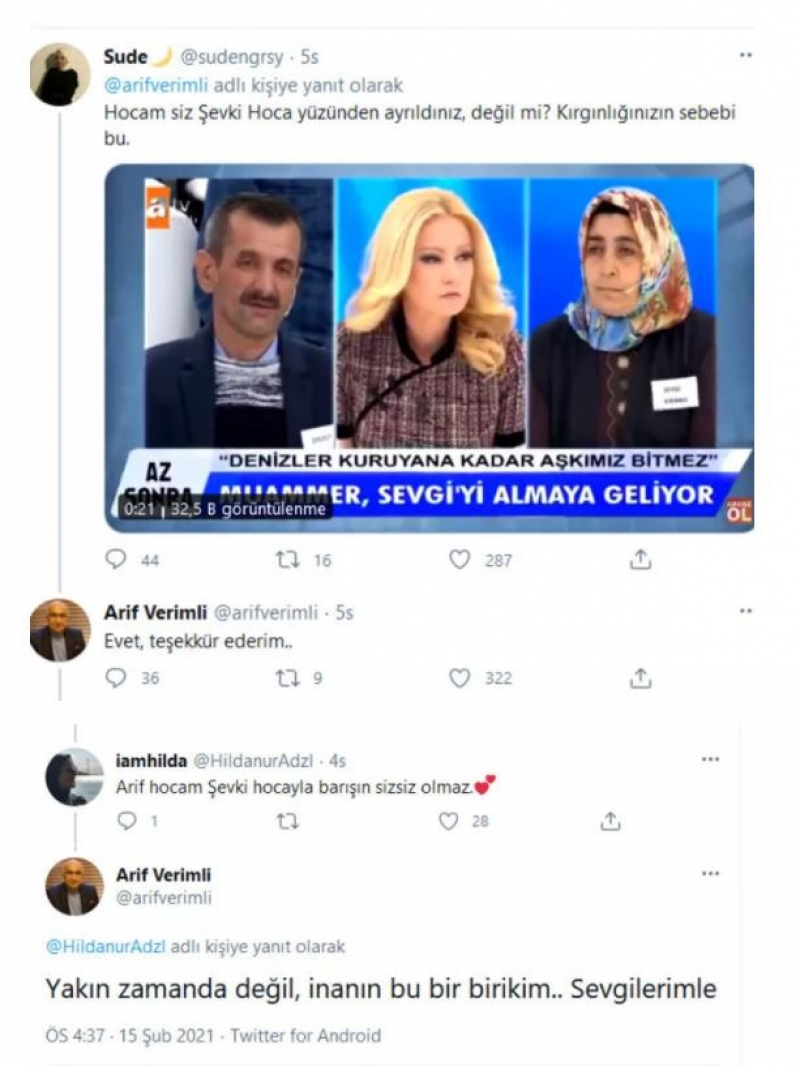Open Sude's profile picture
Screen dimensions: 800x1066
tap(59, 74)
